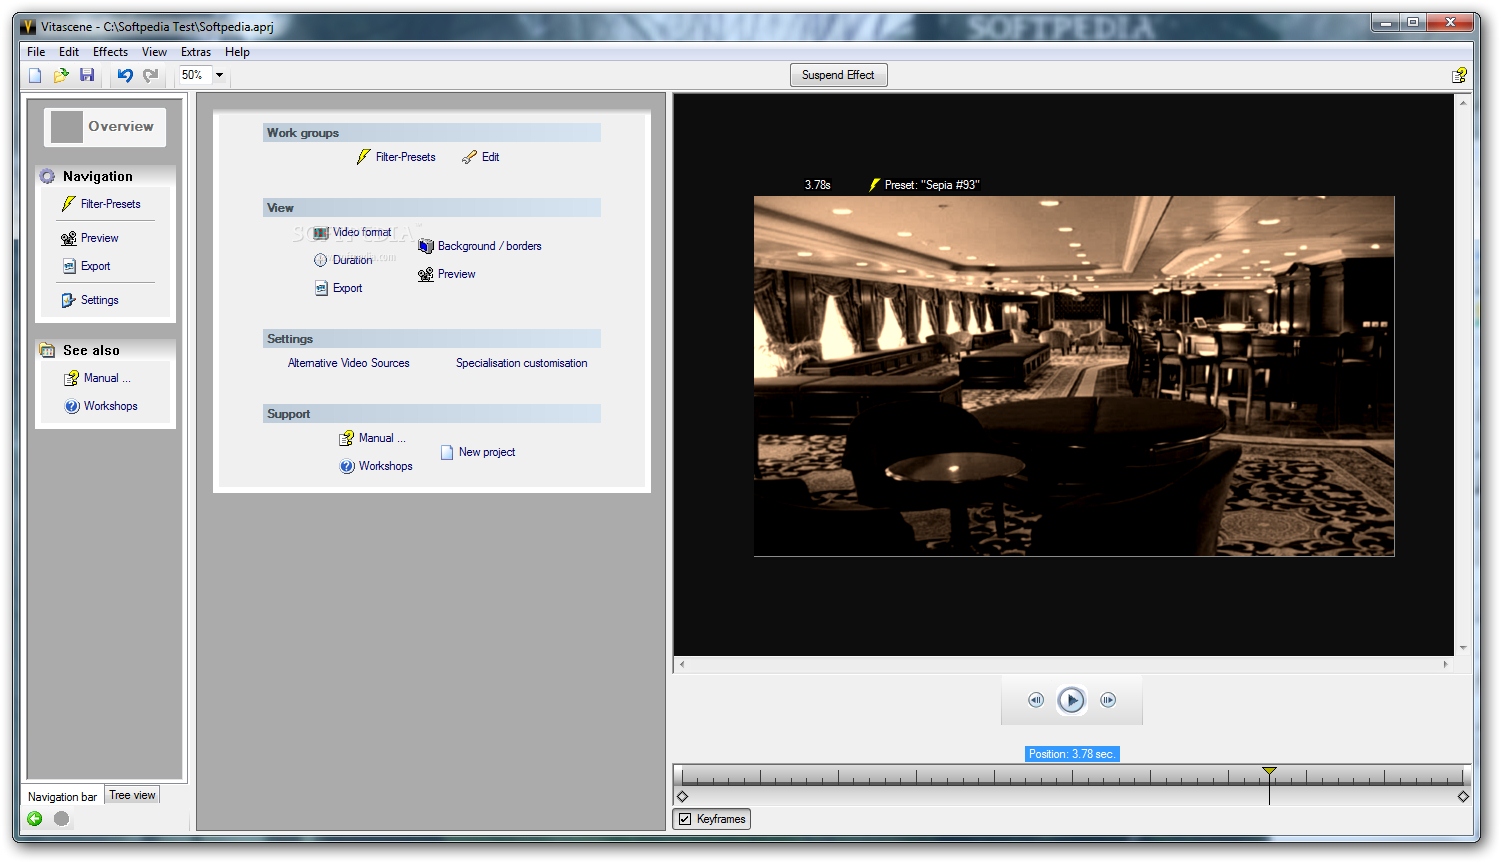The width and height of the screenshot is (1501, 863).
Task: Switch to Tree view tab
Action: pos(132,795)
